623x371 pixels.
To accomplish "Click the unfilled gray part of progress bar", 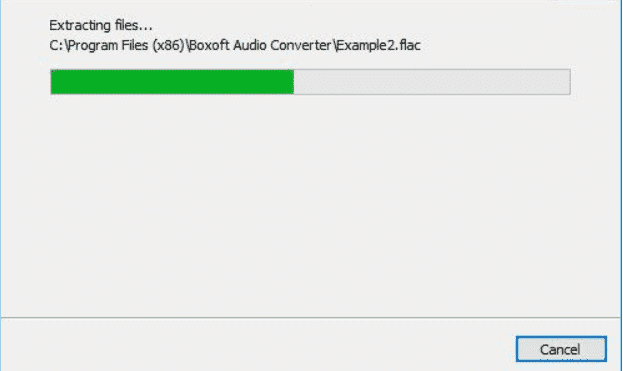I will [432, 82].
